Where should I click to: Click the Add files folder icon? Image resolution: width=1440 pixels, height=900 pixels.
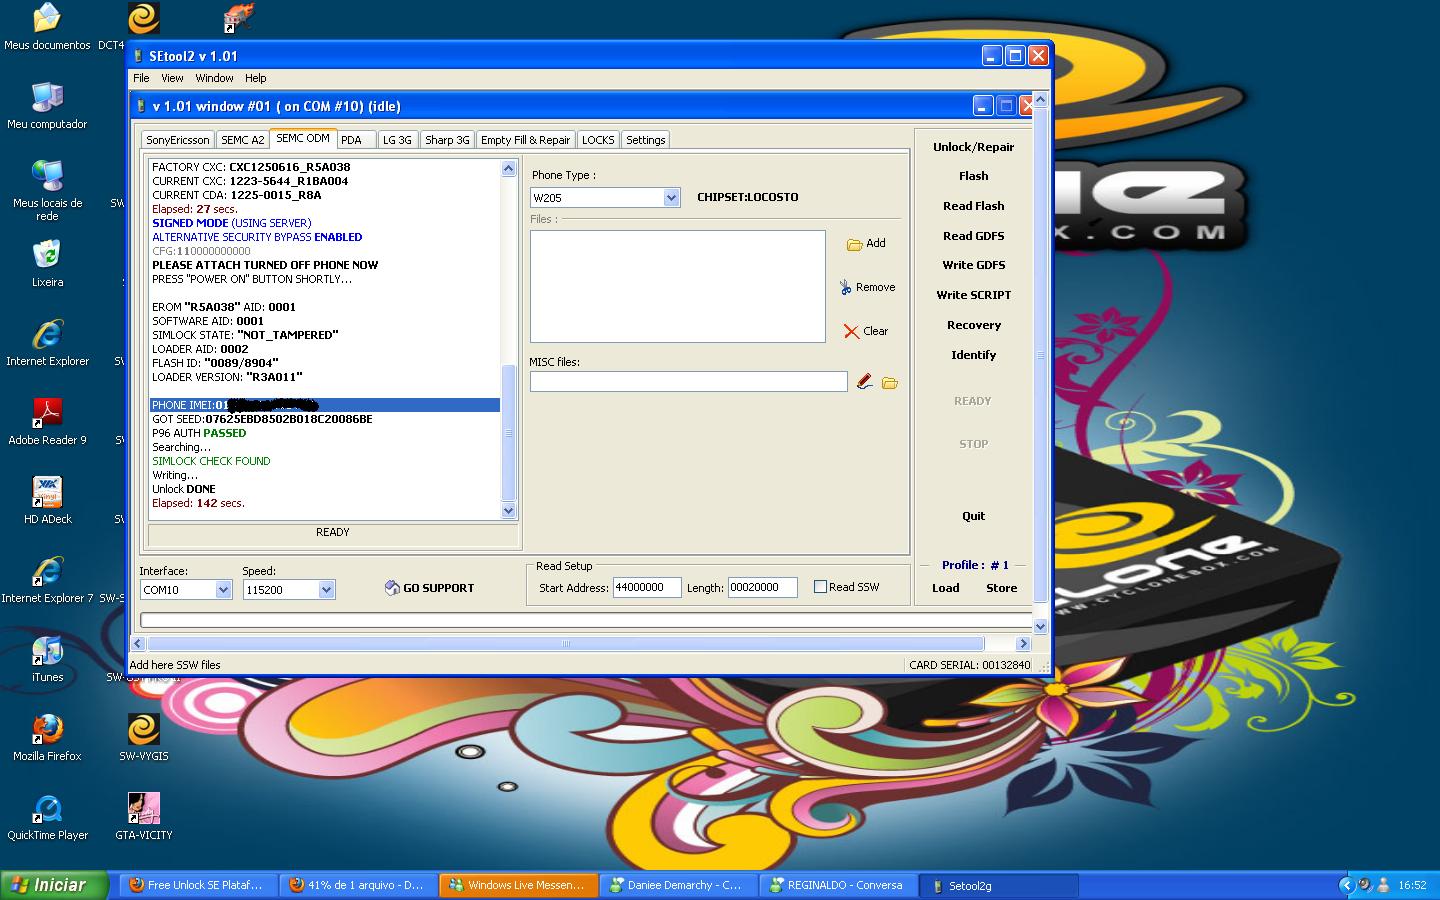(854, 244)
